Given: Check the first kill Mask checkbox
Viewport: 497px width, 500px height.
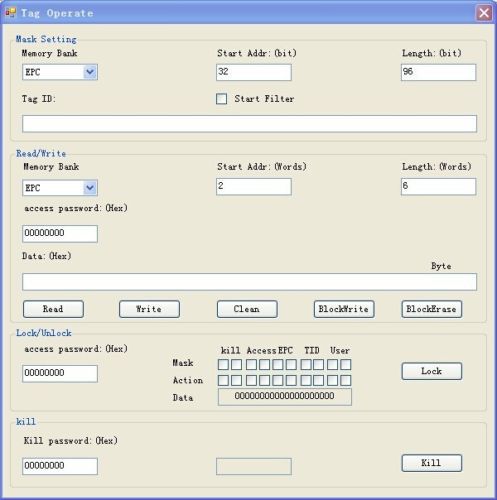Looking at the screenshot, I should point(223,364).
